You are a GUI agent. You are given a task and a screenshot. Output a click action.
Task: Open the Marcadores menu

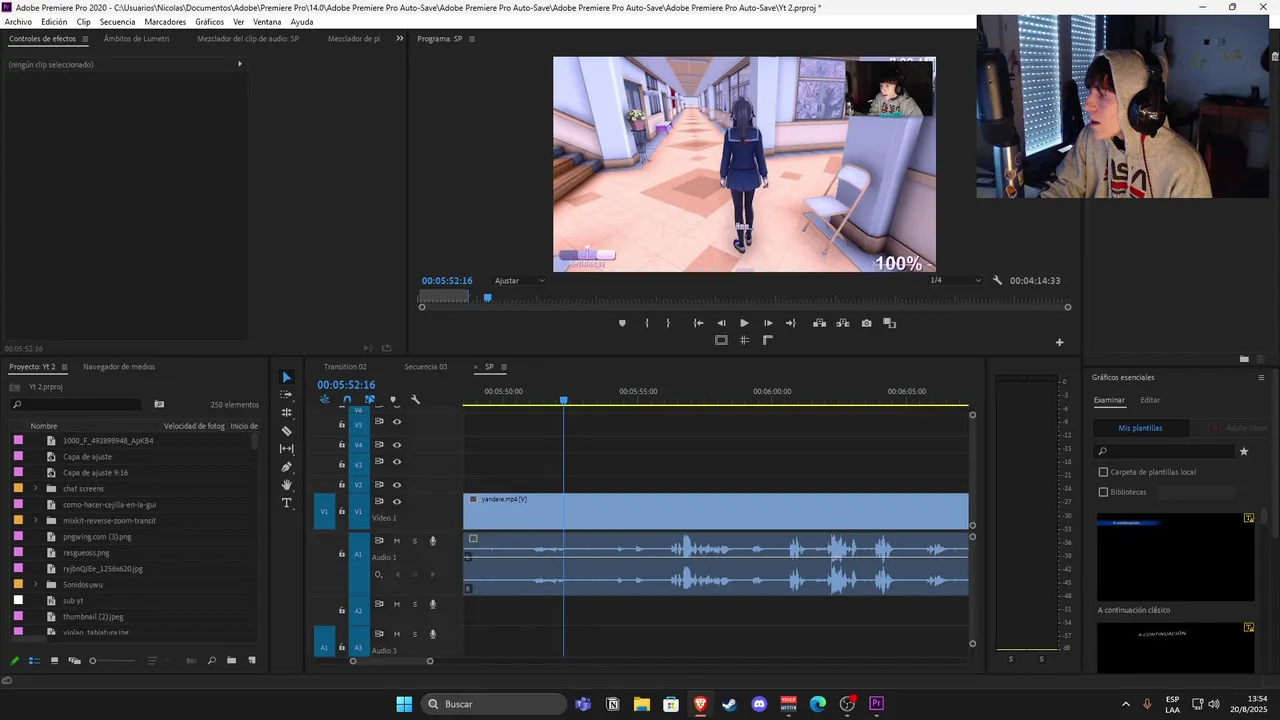(x=165, y=22)
